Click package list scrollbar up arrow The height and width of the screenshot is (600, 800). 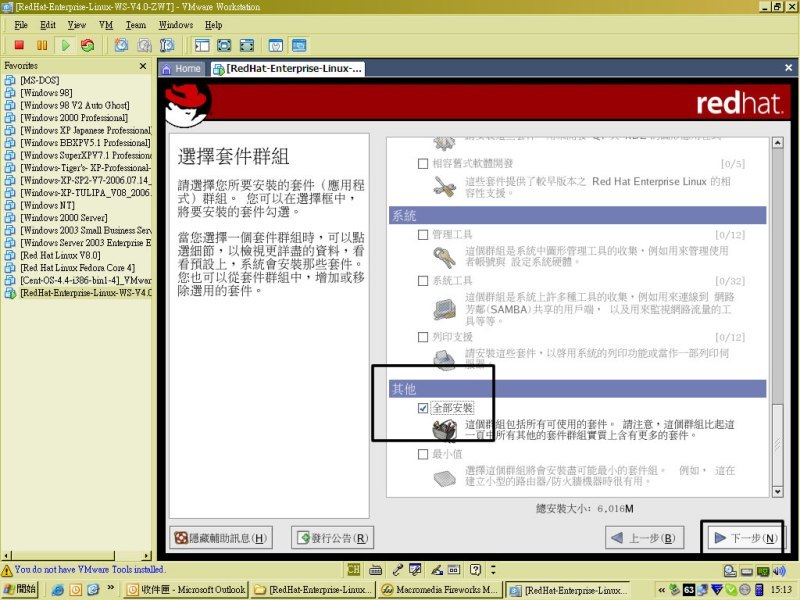pos(777,143)
